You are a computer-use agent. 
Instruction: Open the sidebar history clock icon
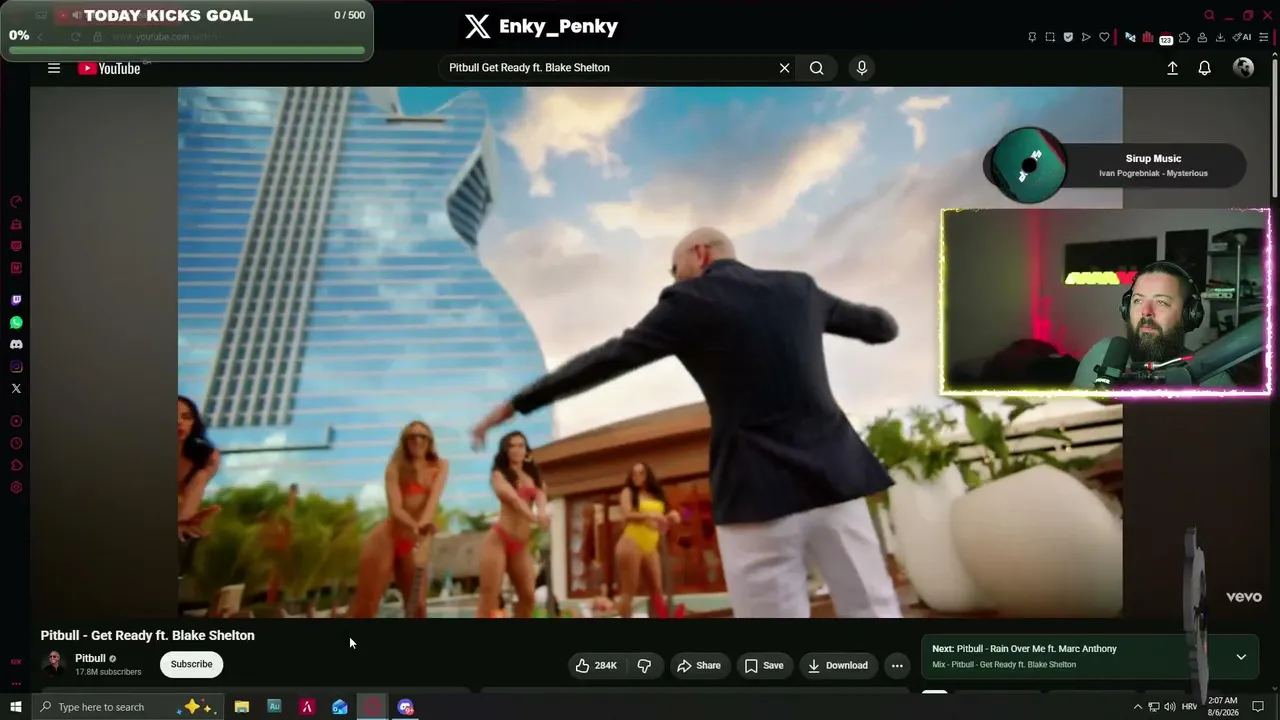[16, 443]
